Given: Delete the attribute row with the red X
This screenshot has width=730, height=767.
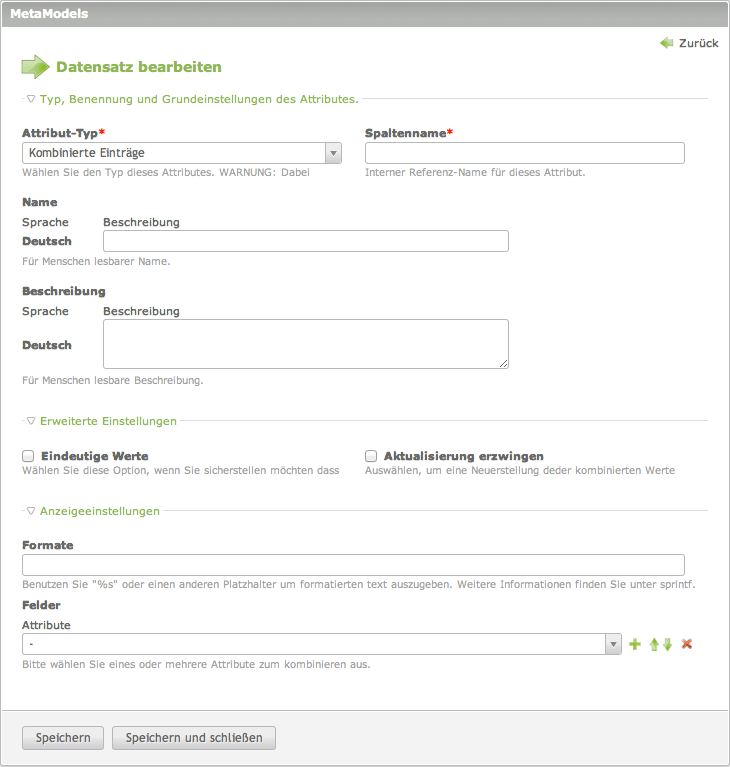Looking at the screenshot, I should pyautogui.click(x=687, y=644).
